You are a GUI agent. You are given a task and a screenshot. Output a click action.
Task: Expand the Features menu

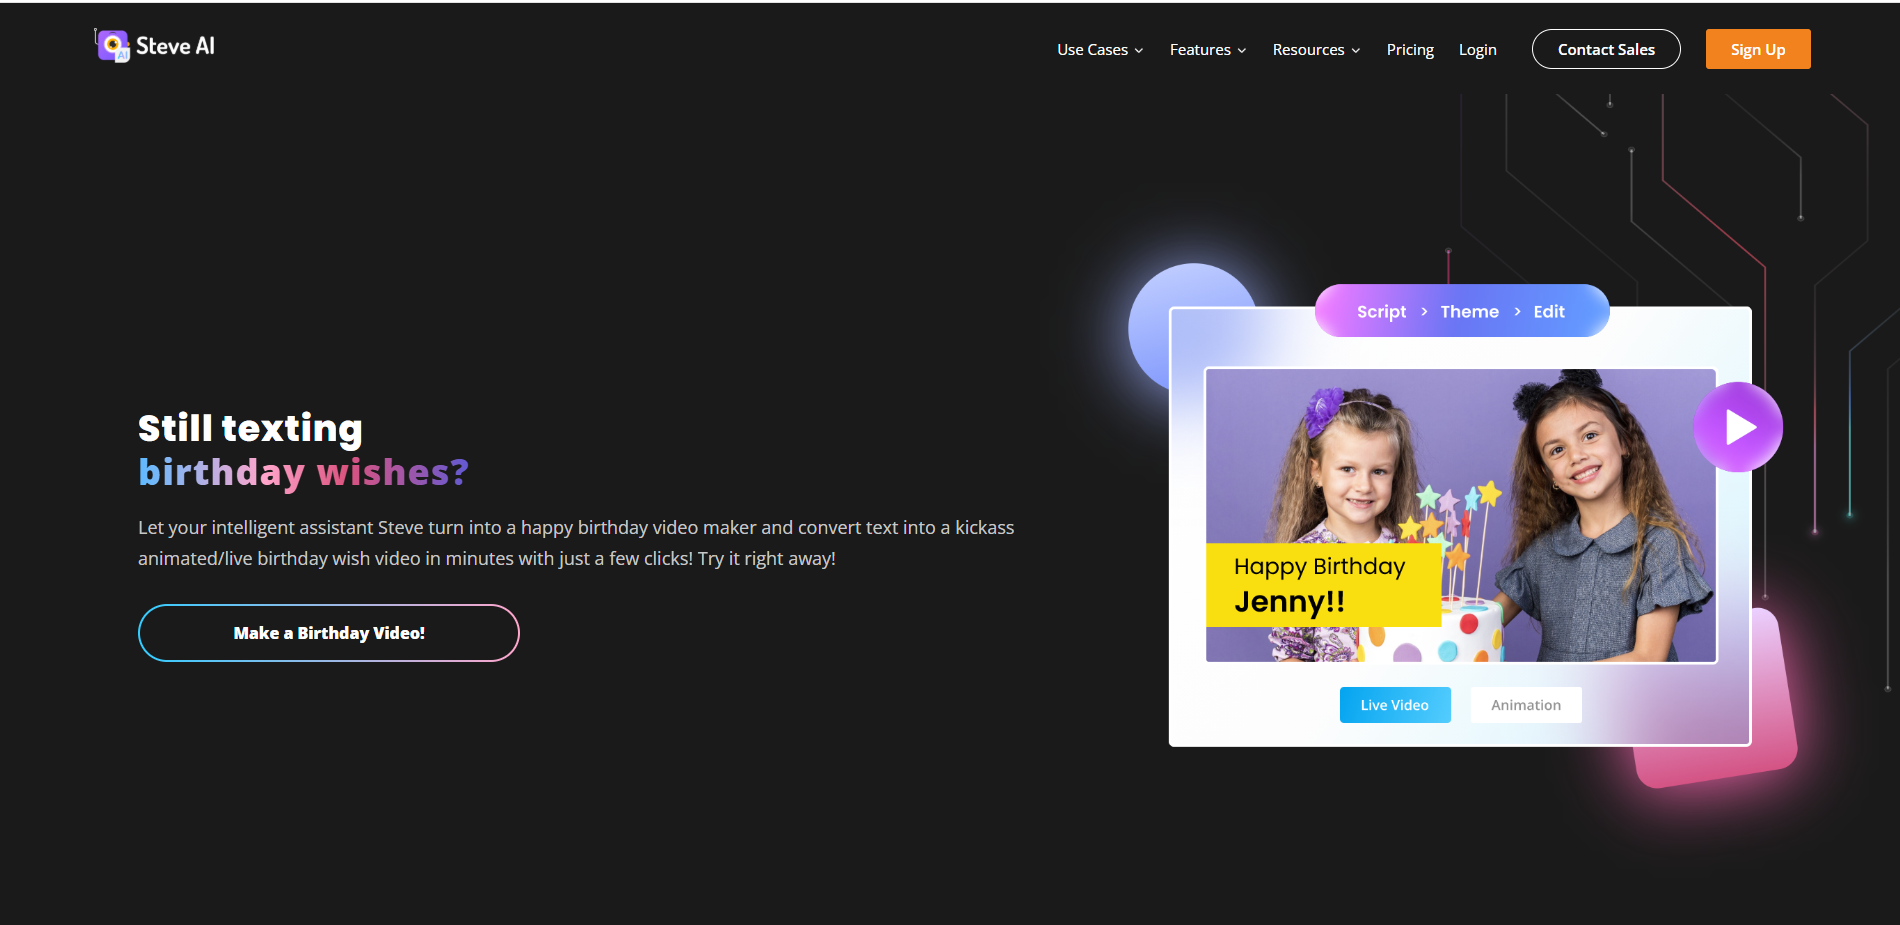click(x=1200, y=49)
